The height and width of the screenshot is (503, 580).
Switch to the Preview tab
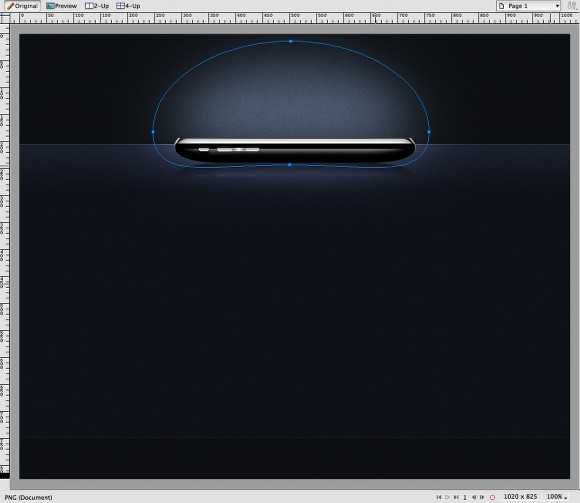coord(61,6)
